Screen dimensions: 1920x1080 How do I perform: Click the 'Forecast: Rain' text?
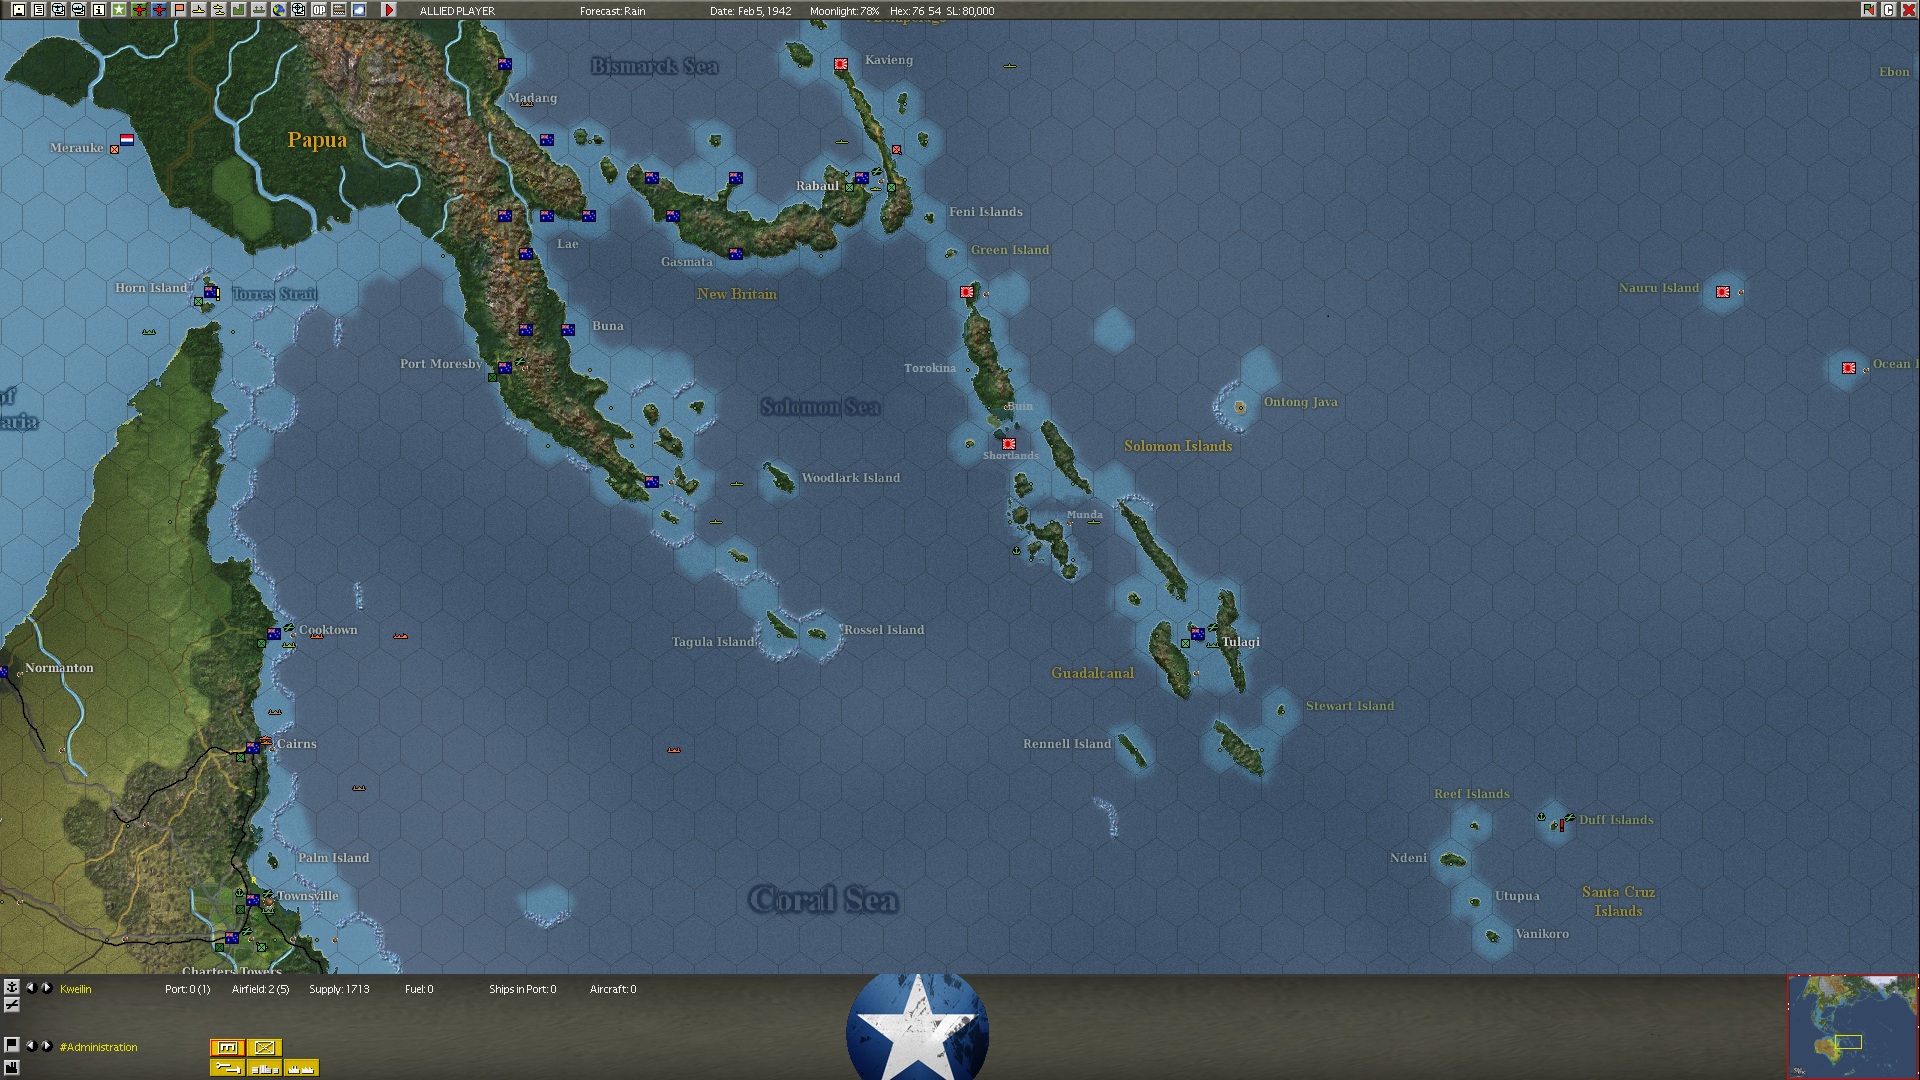click(612, 11)
